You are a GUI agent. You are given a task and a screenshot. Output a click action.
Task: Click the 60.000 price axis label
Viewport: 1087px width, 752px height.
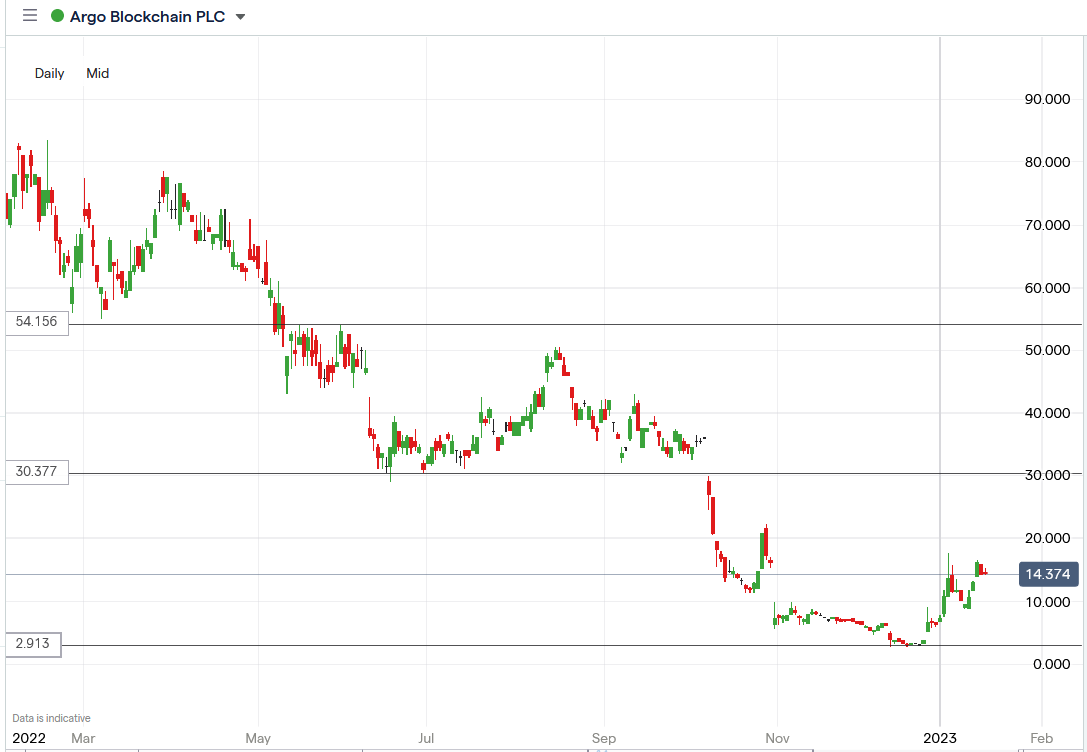(1047, 288)
